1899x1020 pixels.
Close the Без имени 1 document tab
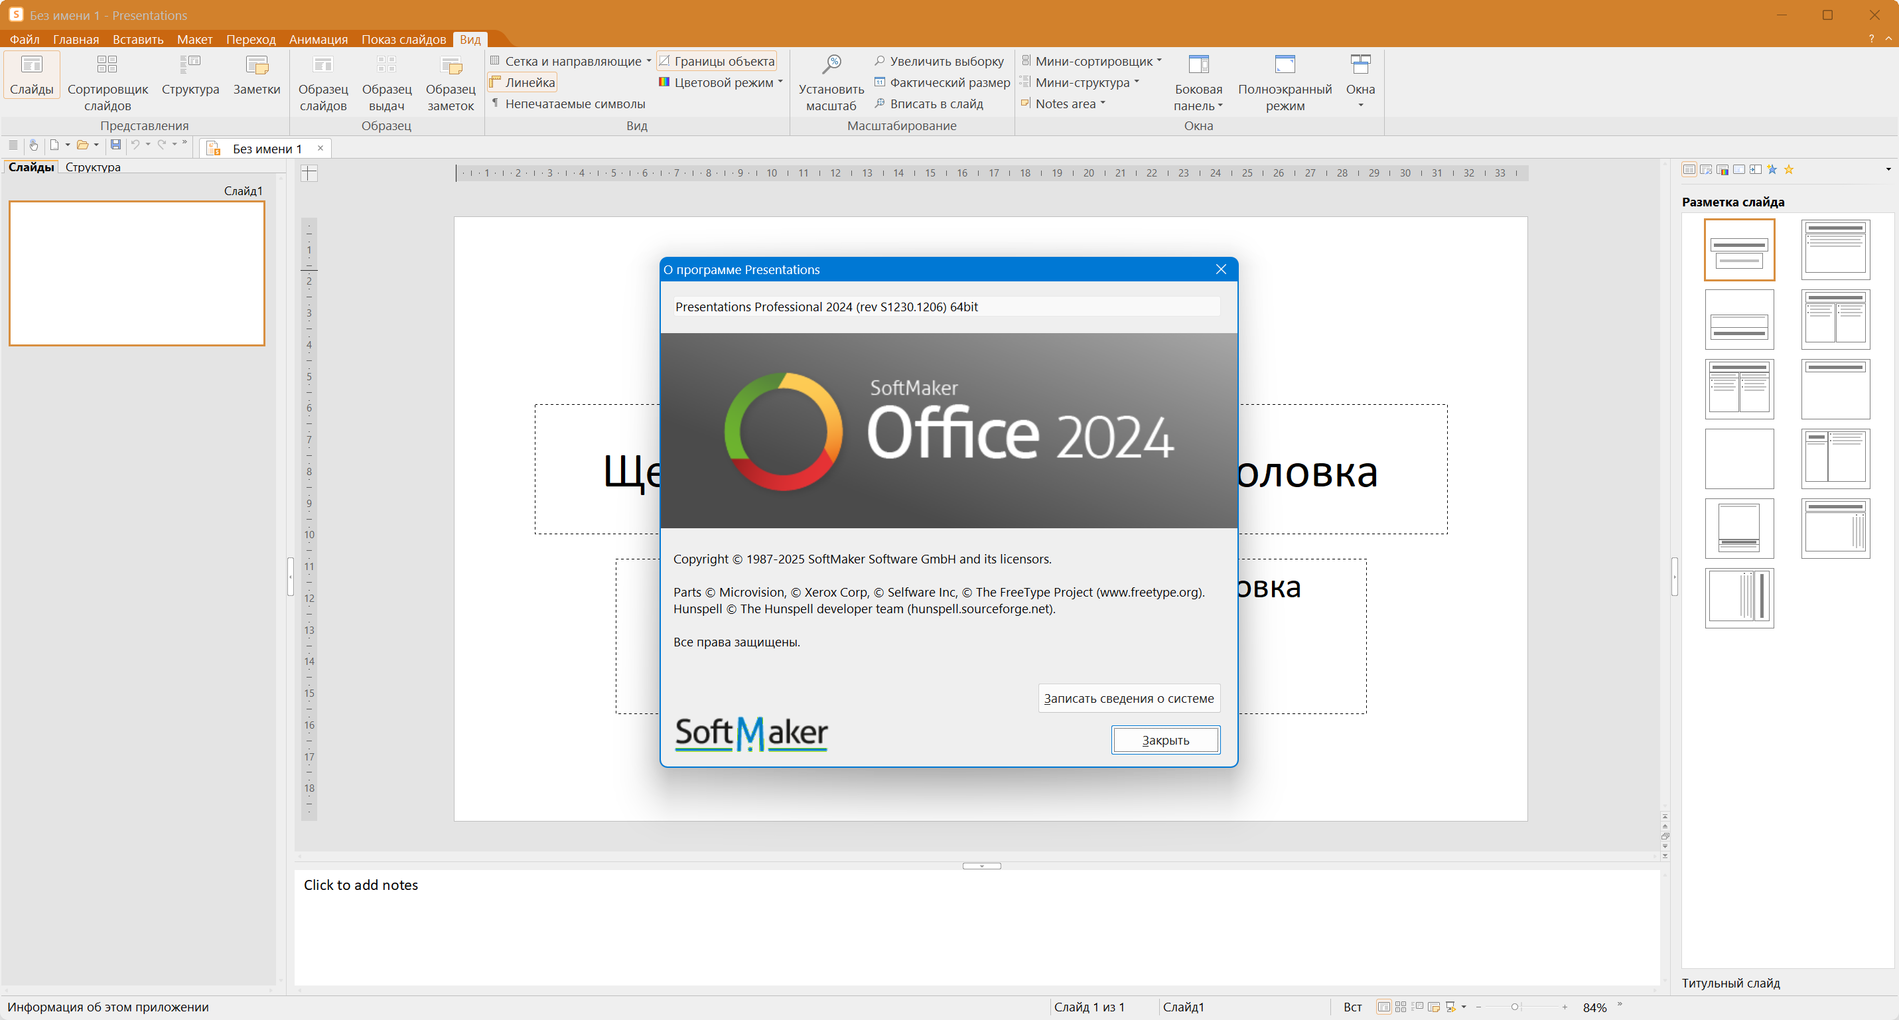[320, 148]
